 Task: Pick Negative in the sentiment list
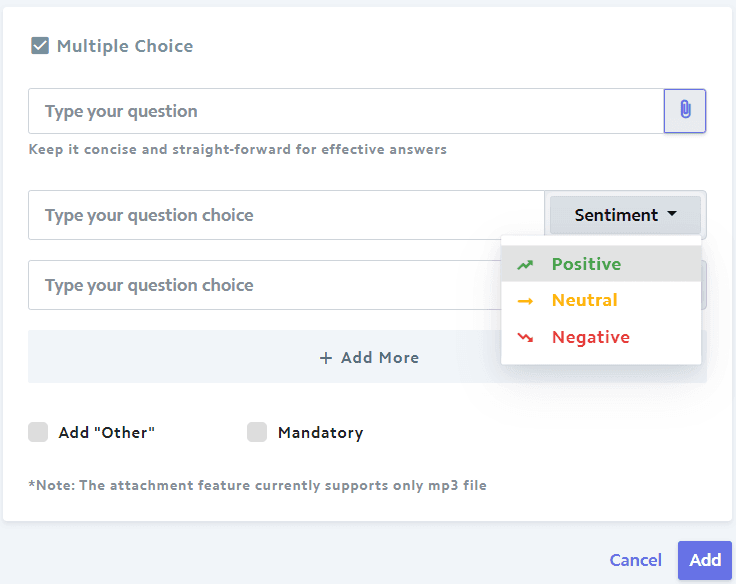(x=601, y=337)
